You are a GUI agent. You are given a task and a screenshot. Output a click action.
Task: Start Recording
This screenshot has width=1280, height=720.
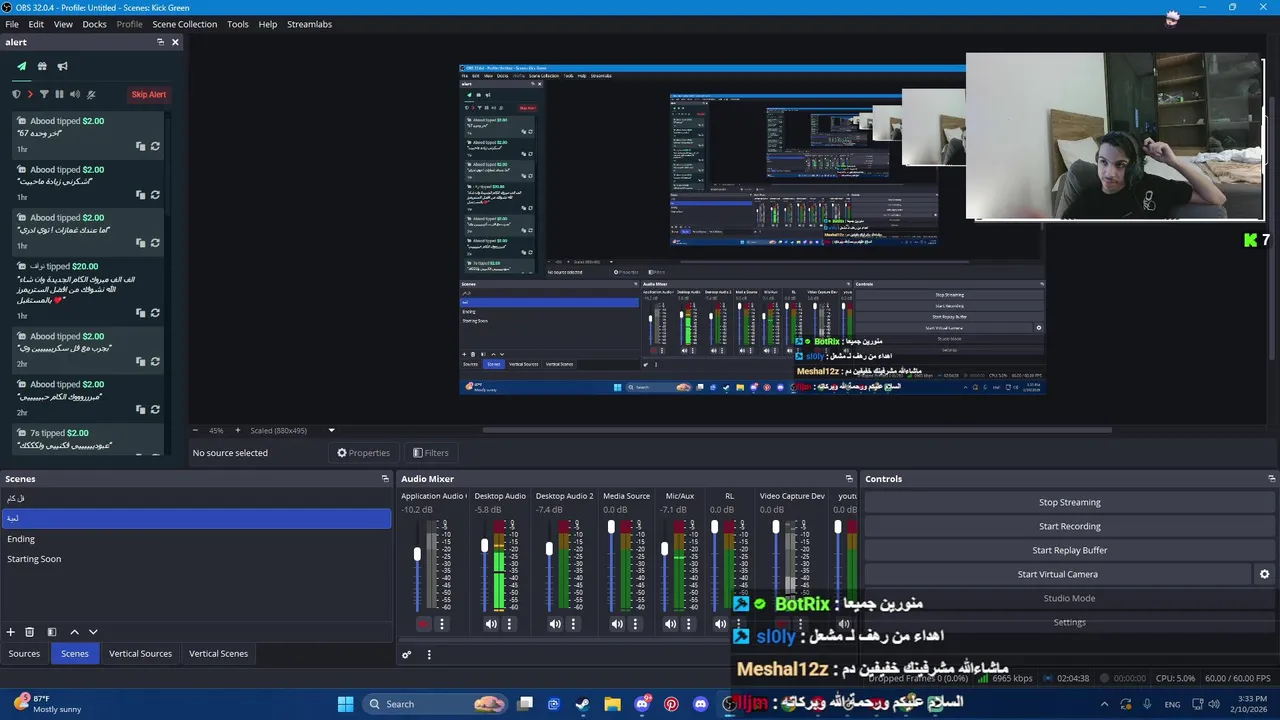point(1069,526)
